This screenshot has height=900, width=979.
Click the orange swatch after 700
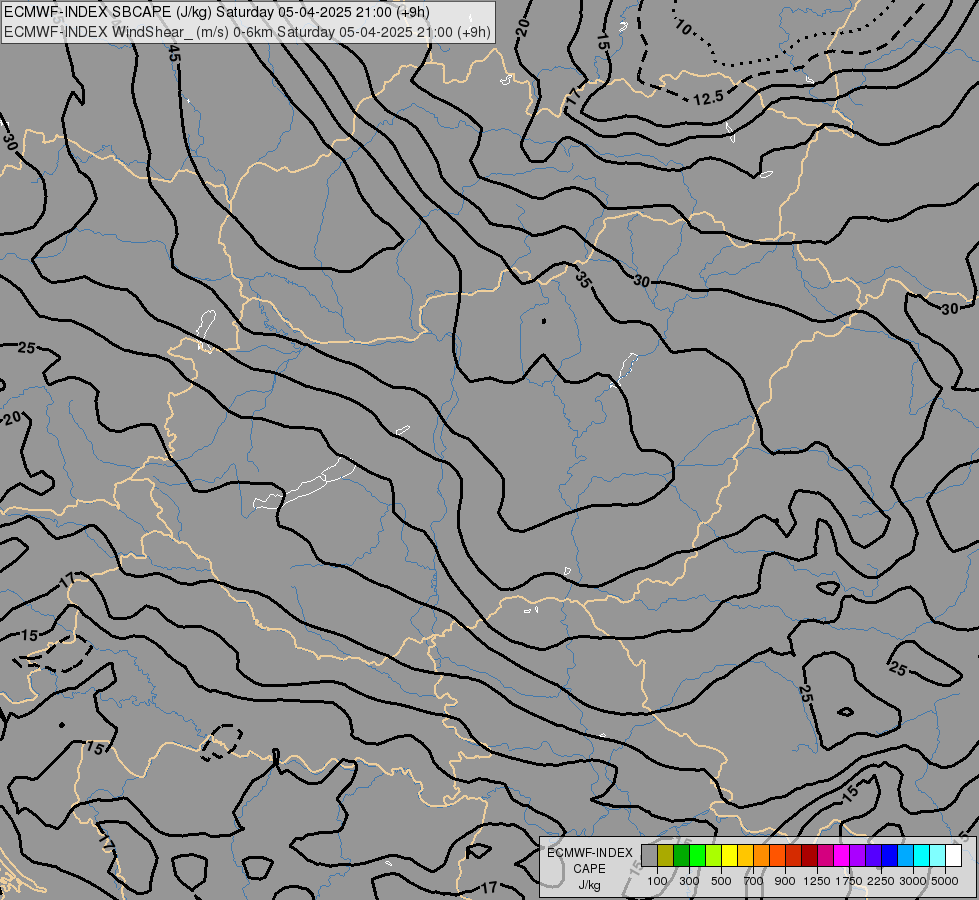[761, 855]
